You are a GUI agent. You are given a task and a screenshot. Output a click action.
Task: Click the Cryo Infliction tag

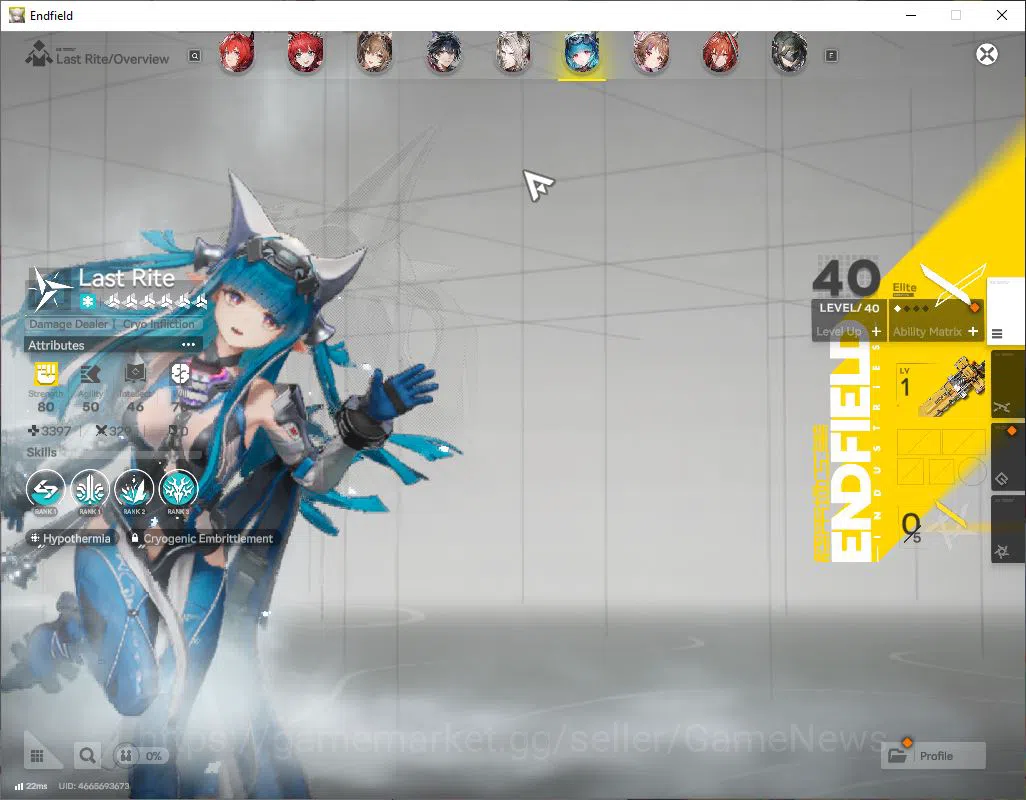(x=159, y=324)
